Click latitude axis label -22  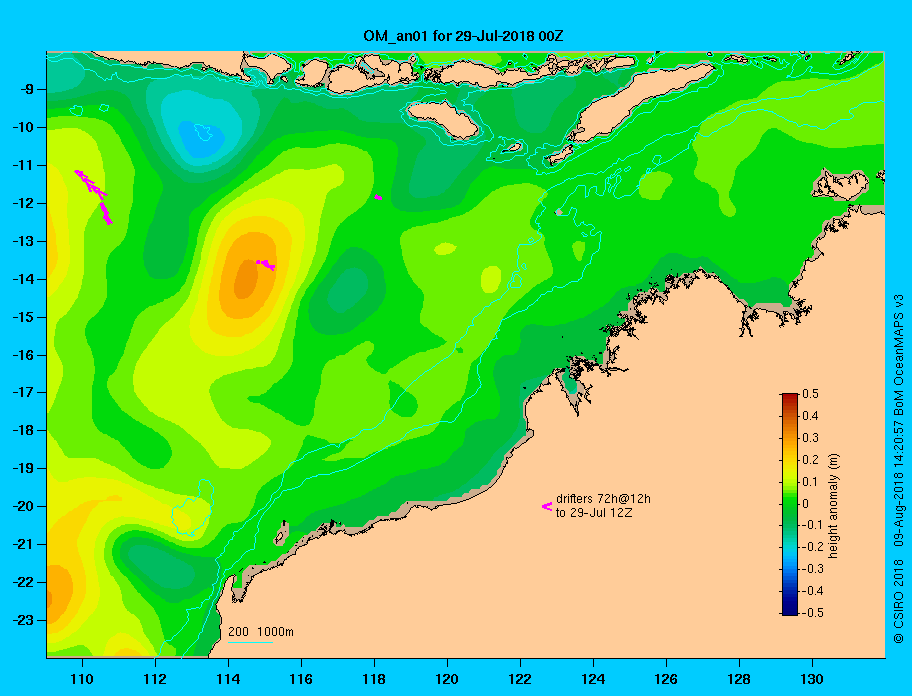22,583
